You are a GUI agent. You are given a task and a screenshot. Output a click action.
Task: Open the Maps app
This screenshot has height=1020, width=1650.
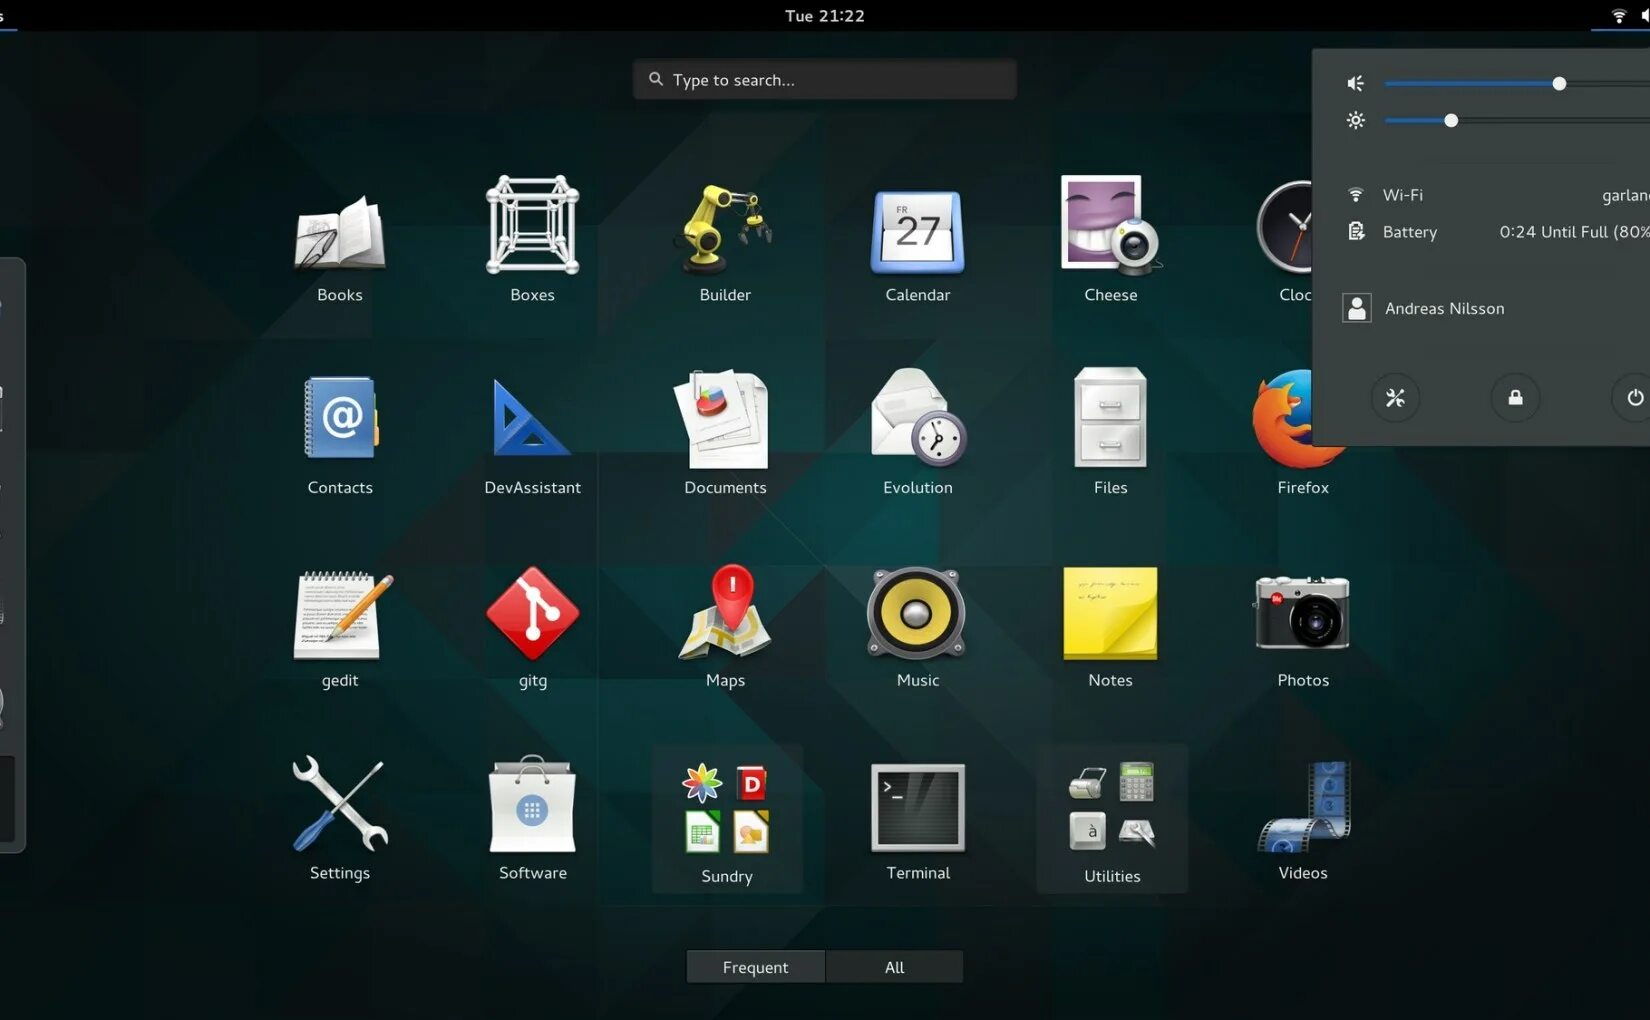[725, 625]
